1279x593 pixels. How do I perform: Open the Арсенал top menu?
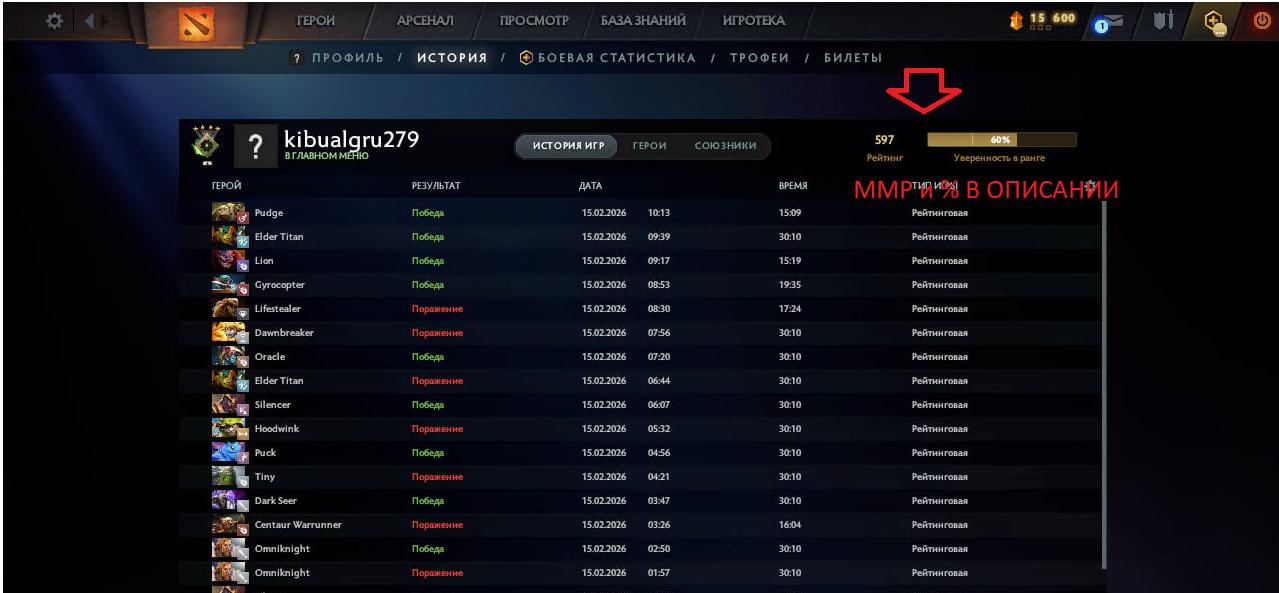coord(425,21)
